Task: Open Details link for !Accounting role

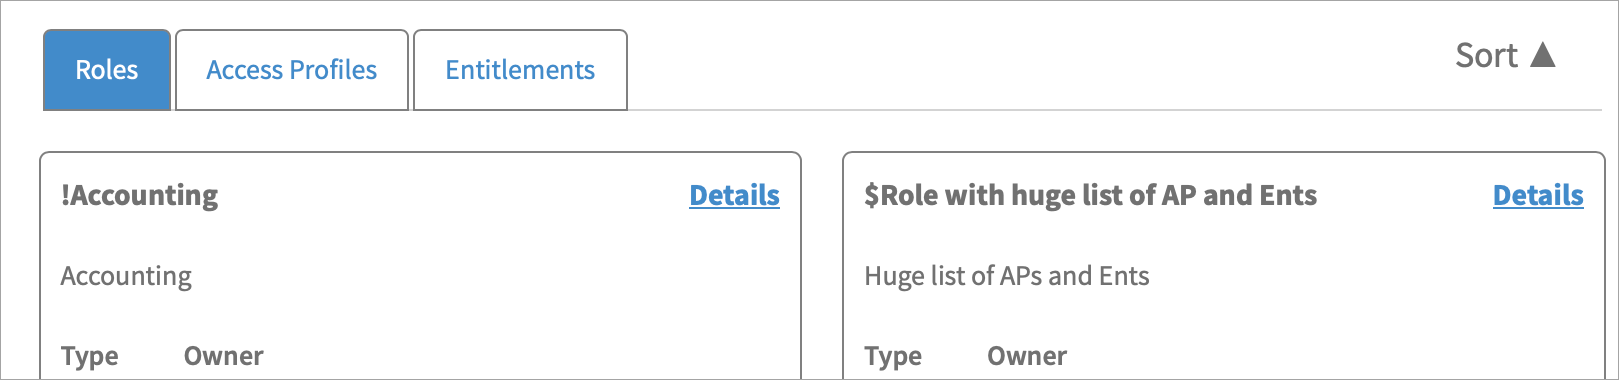Action: [x=735, y=195]
